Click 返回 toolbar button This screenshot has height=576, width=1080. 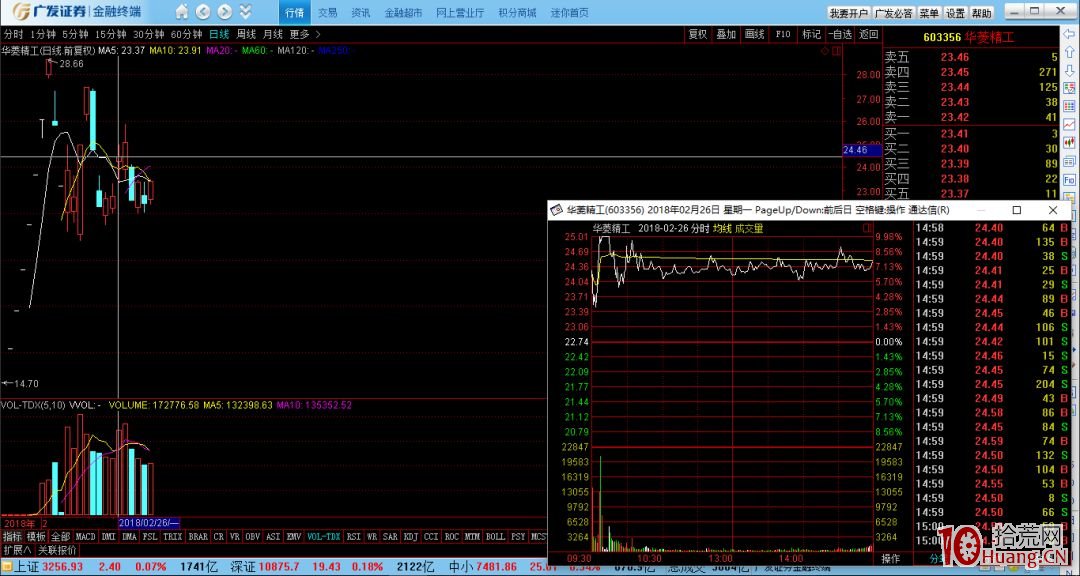(x=869, y=34)
